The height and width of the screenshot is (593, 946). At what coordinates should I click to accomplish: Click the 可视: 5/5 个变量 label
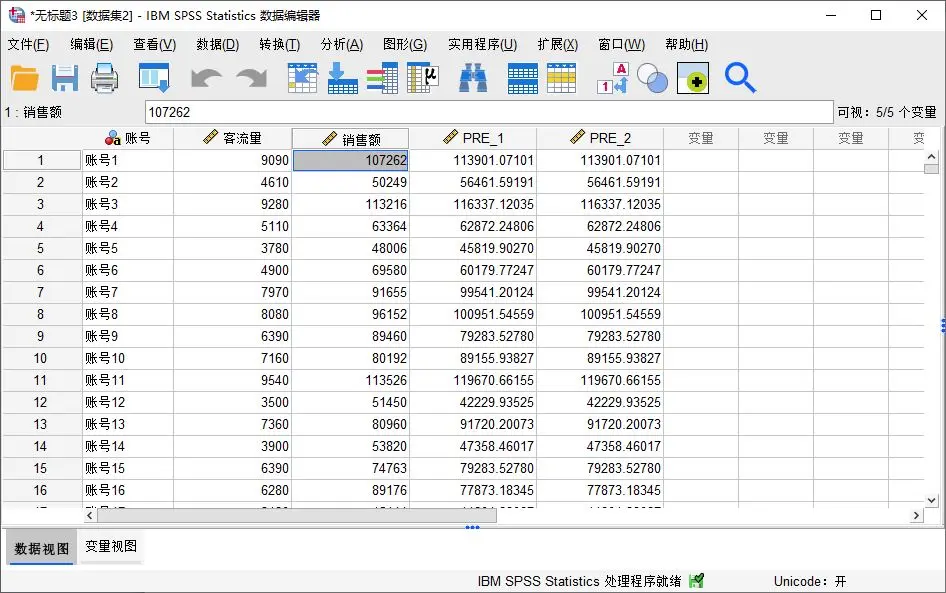(x=887, y=112)
